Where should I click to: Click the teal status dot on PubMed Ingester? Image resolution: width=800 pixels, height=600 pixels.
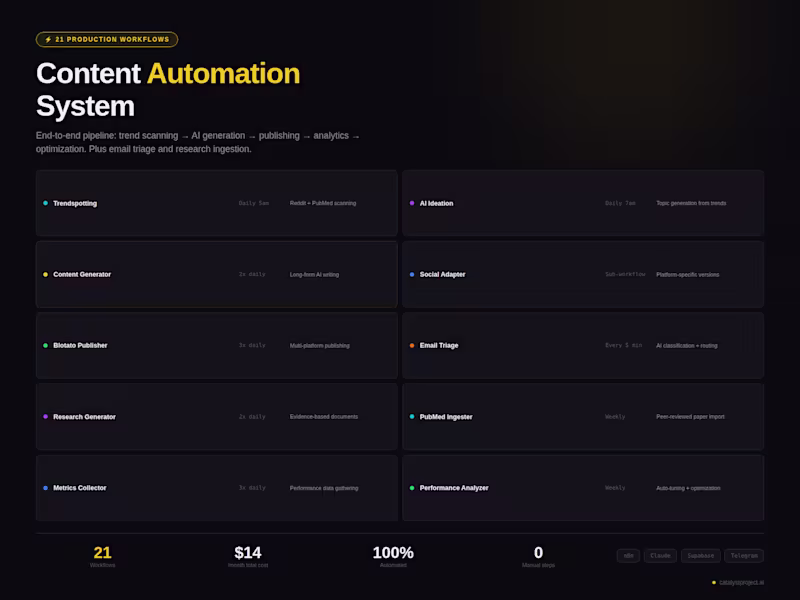[413, 417]
